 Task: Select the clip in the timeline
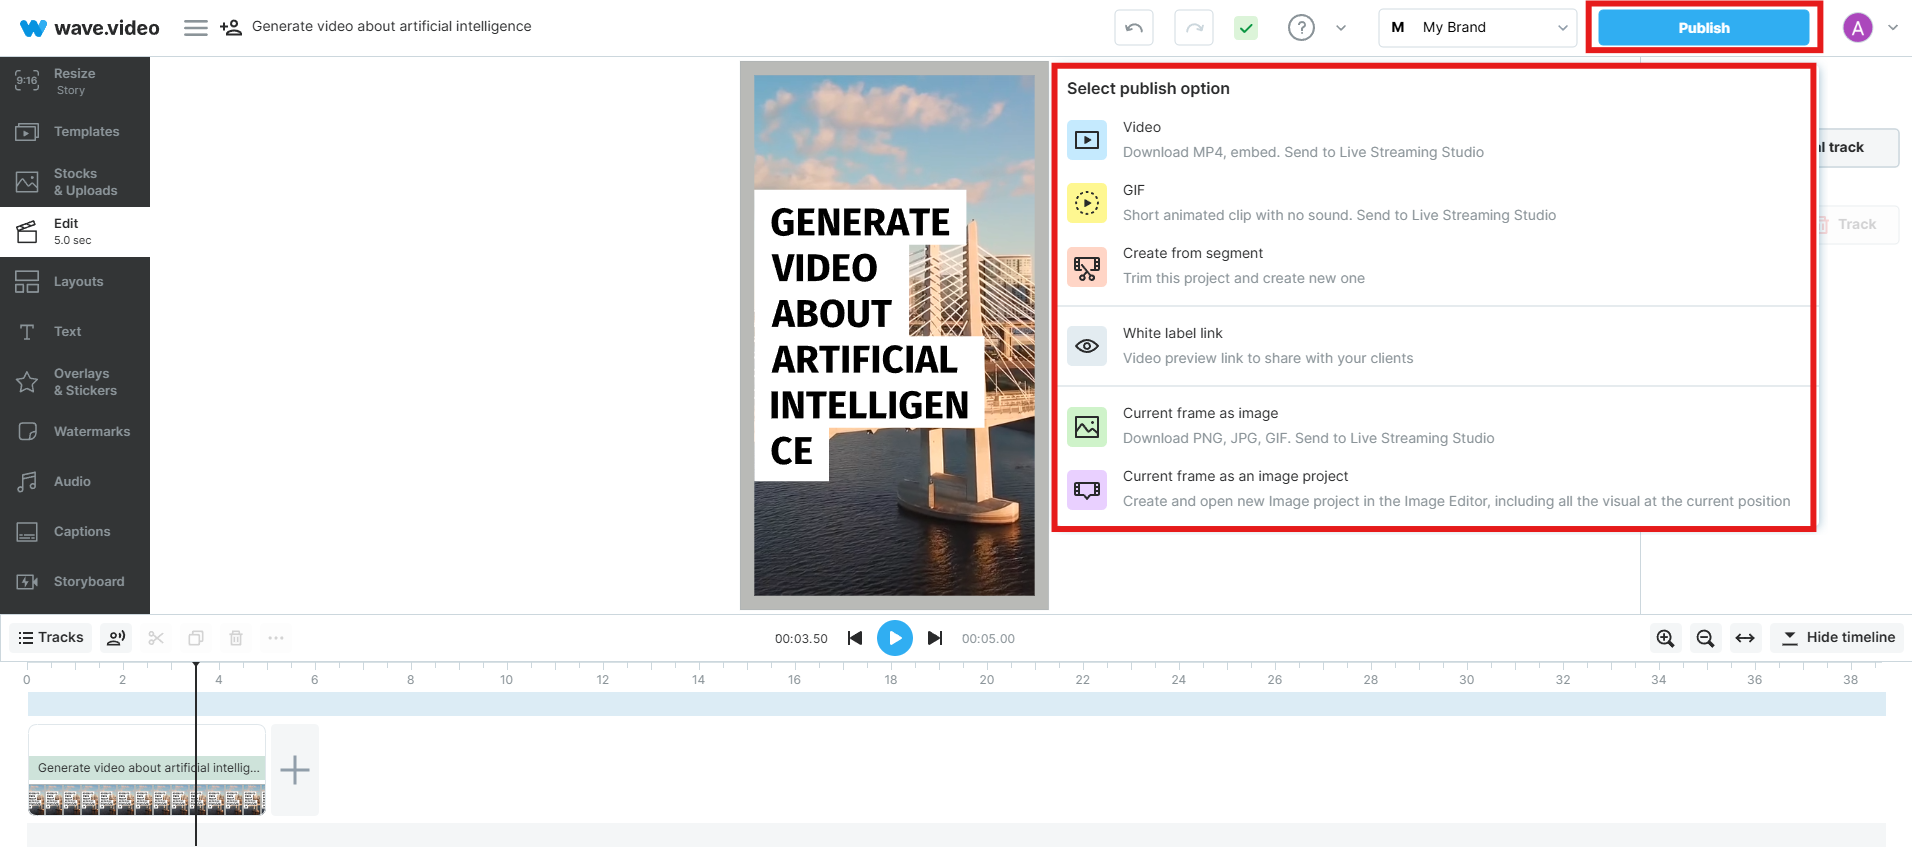tap(147, 770)
